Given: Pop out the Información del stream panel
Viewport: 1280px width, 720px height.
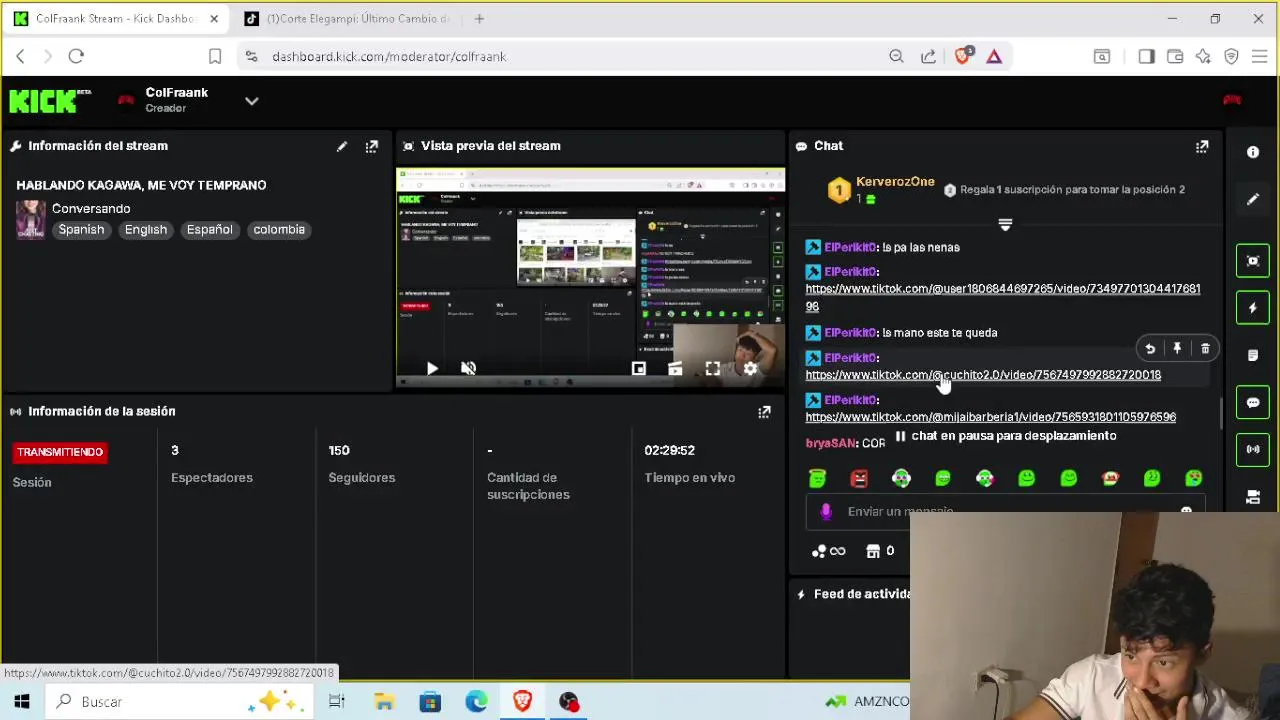Looking at the screenshot, I should coord(372,146).
